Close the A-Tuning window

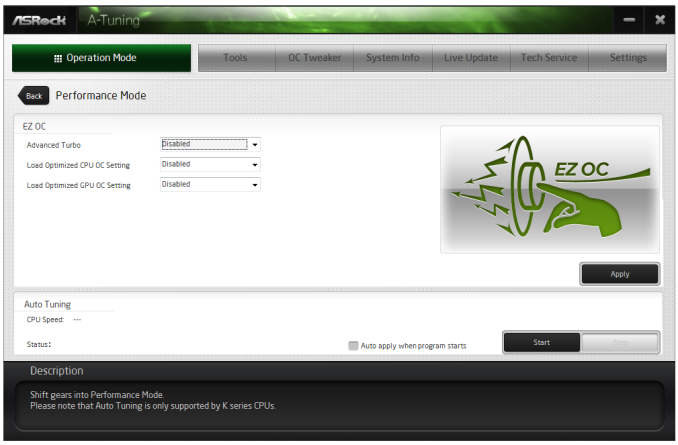(660, 20)
